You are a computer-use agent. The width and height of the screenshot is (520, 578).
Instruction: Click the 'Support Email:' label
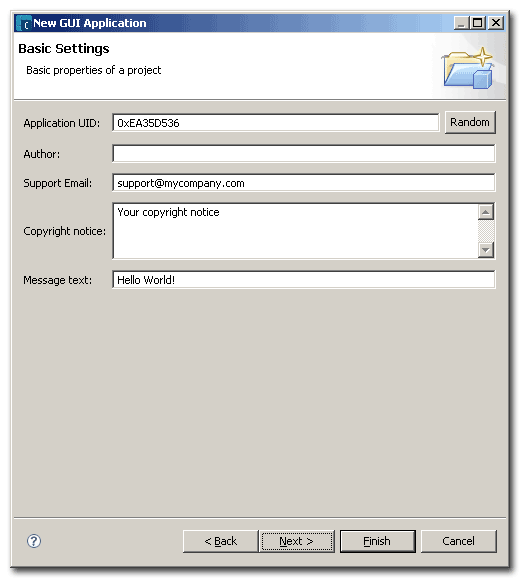click(x=57, y=183)
